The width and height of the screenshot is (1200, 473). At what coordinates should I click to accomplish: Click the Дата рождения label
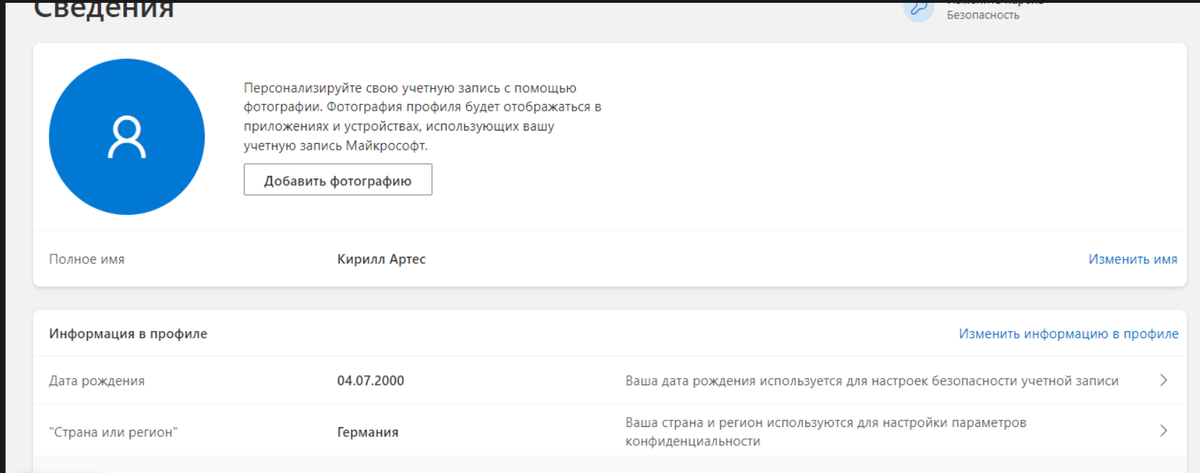click(x=97, y=381)
